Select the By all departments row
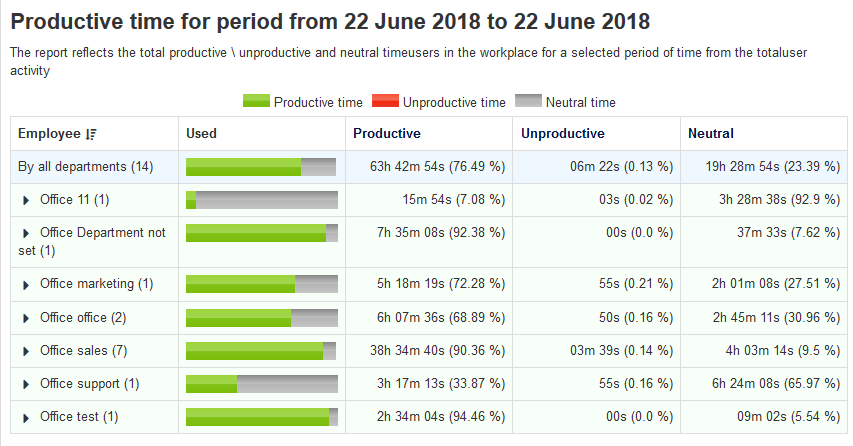 (85, 167)
